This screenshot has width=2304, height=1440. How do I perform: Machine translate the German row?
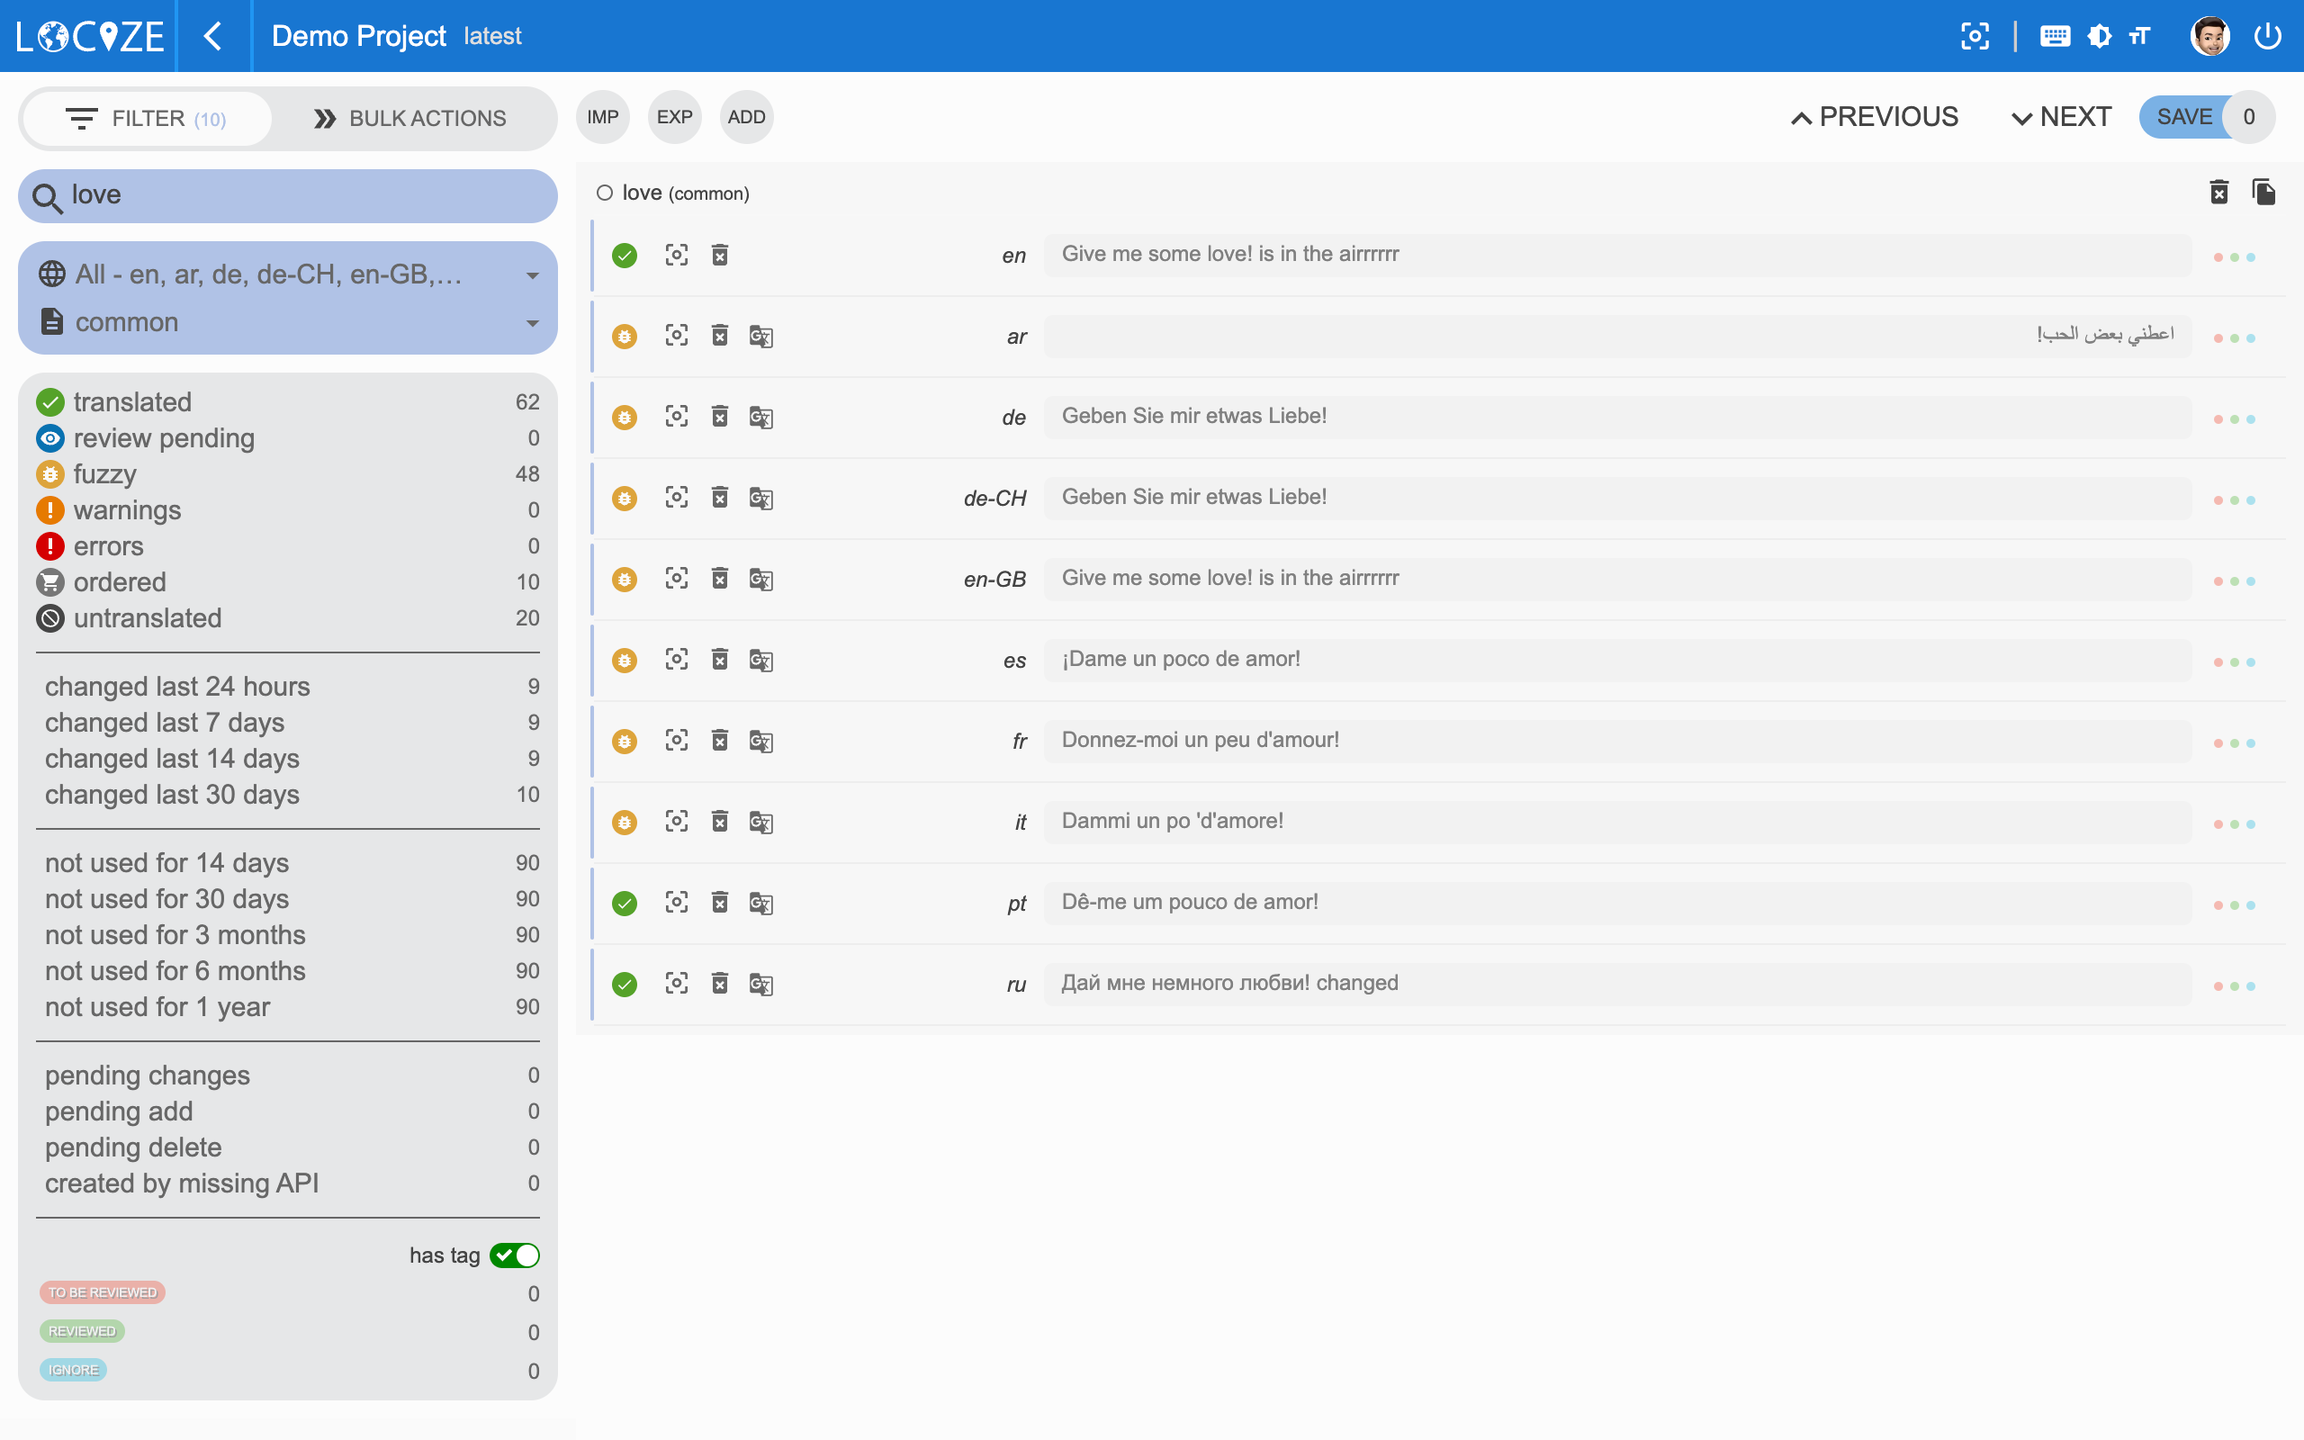[761, 417]
